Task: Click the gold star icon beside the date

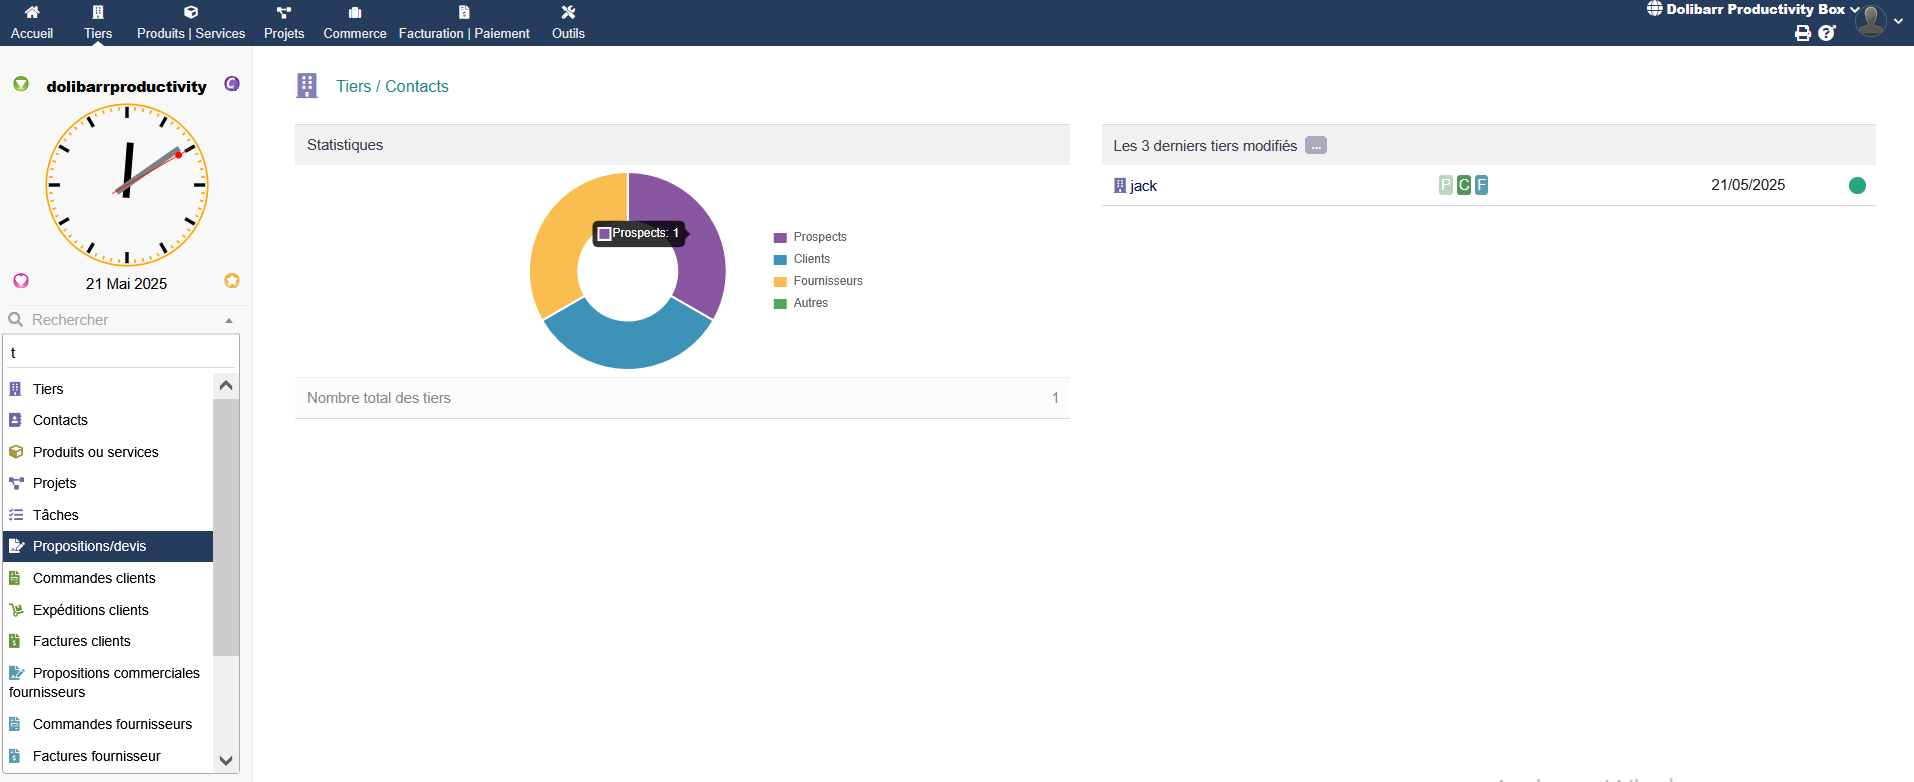Action: coord(232,281)
